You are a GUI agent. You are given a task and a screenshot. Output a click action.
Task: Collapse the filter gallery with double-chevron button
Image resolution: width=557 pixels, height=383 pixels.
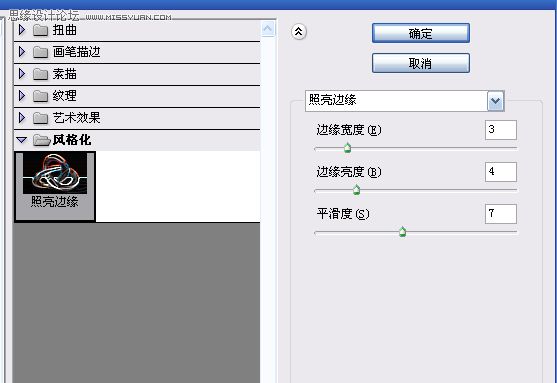tap(299, 32)
